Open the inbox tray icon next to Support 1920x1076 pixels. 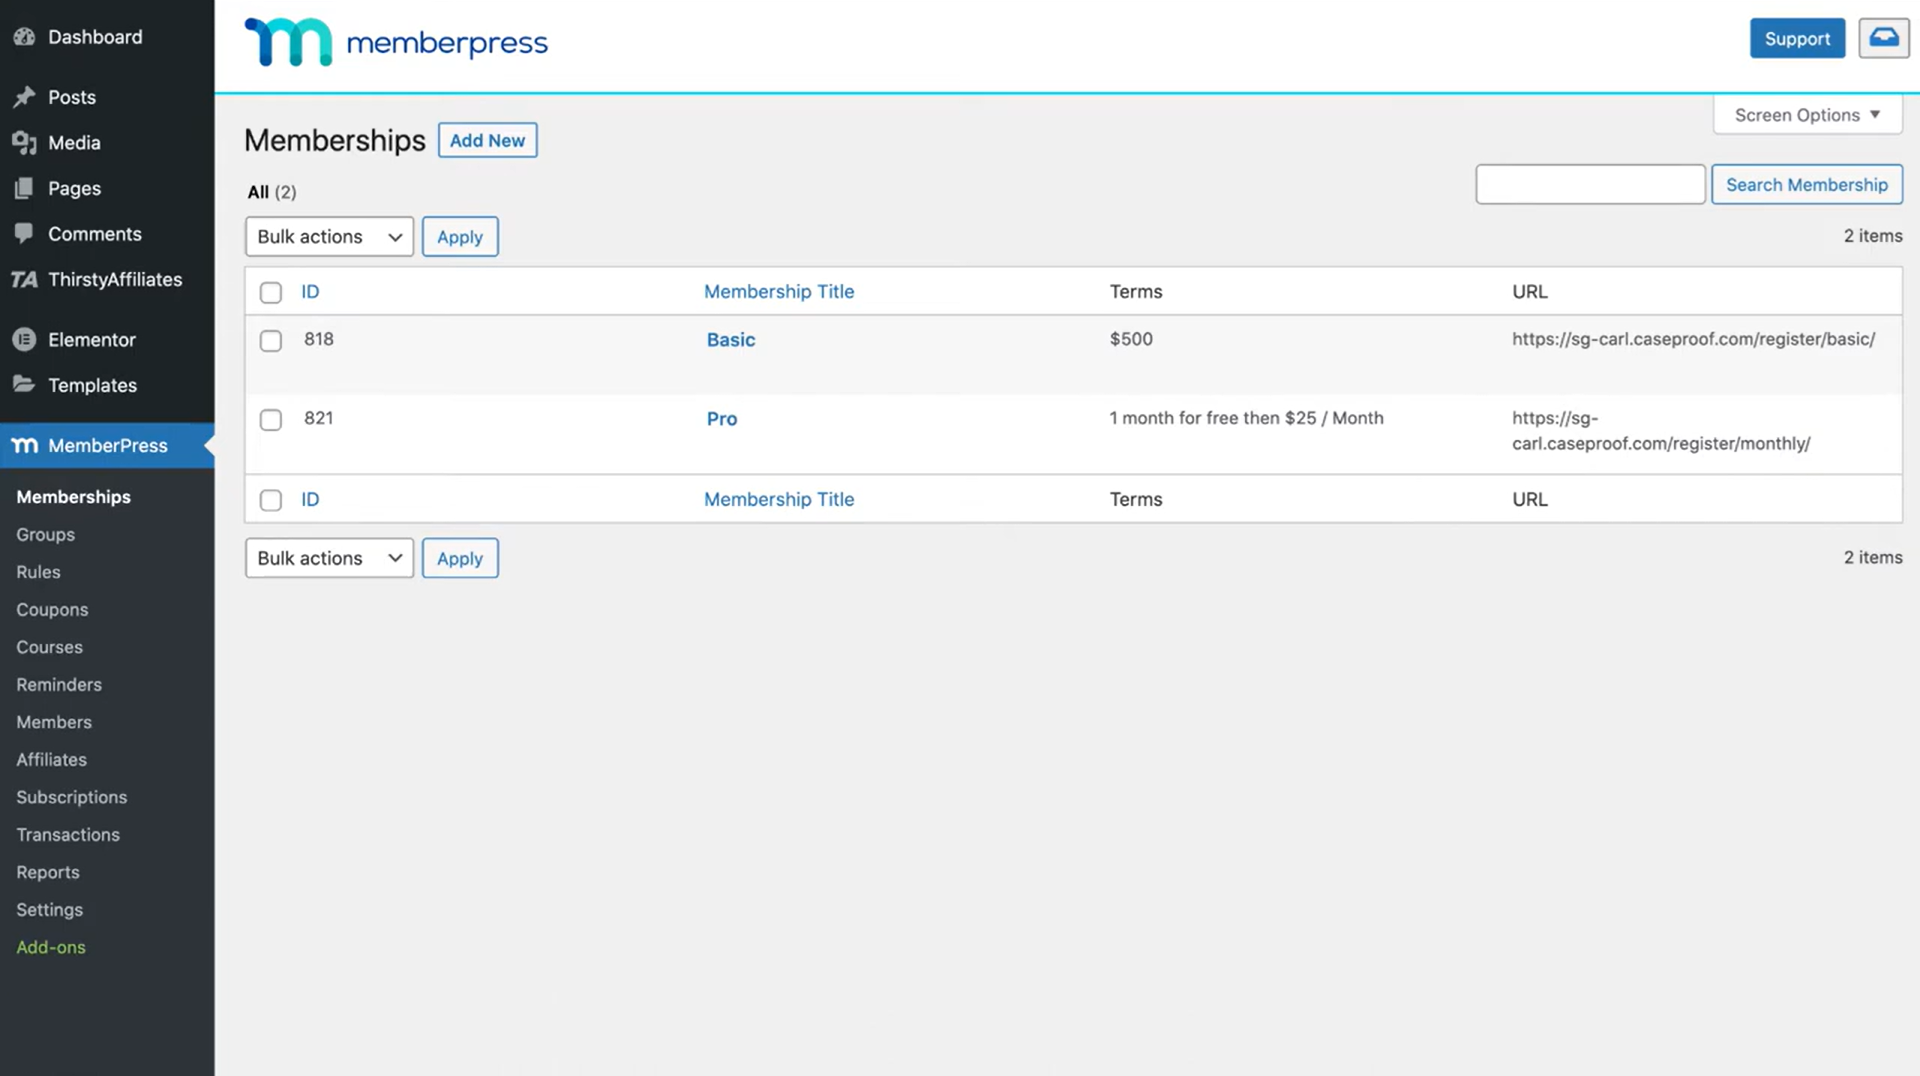coord(1884,38)
